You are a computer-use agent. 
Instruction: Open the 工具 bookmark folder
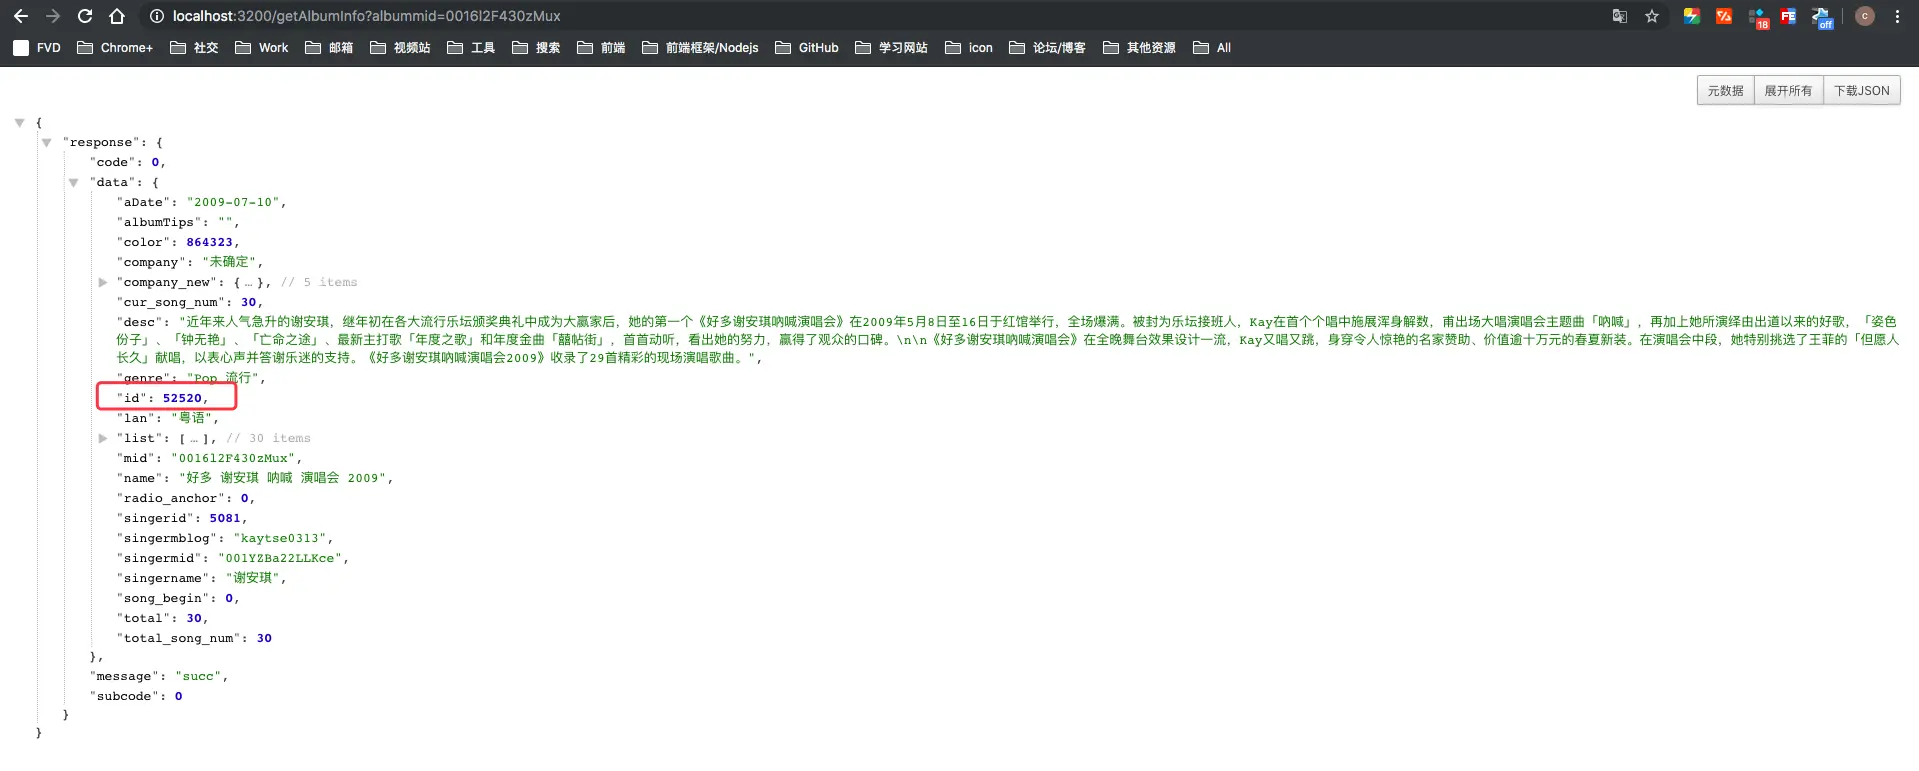pos(471,47)
